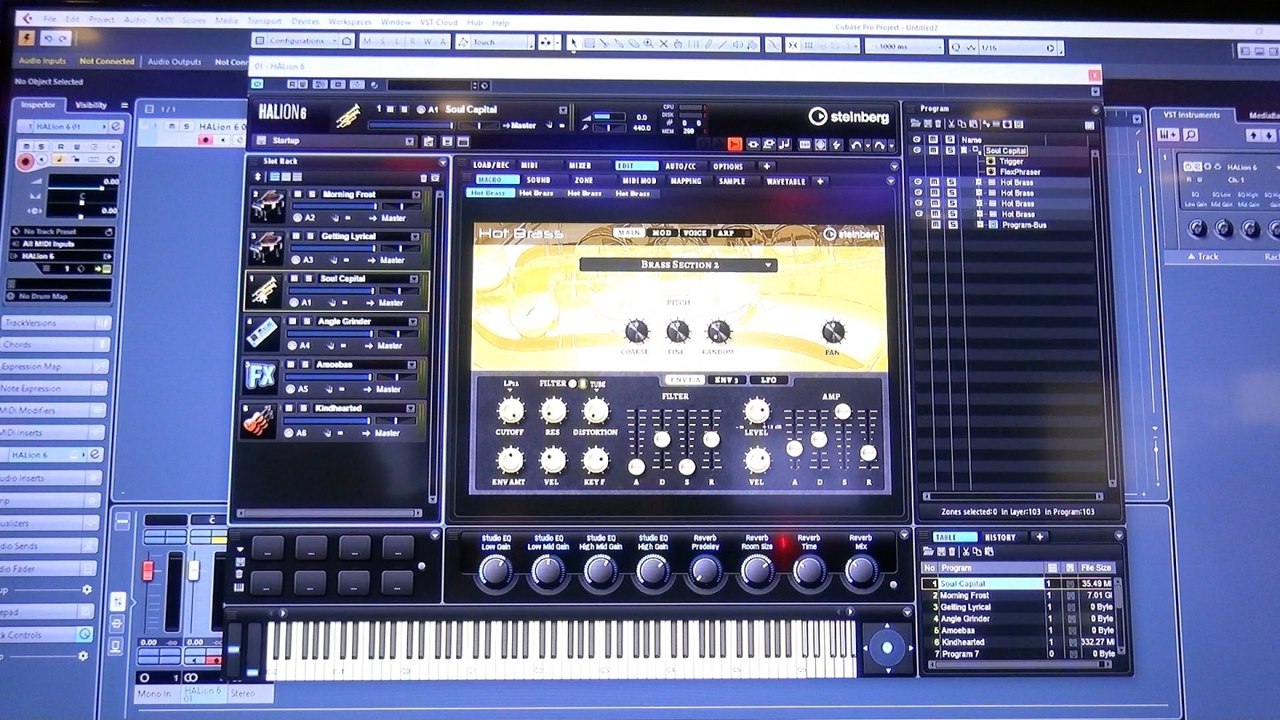Expand the Program-Bus node in Program tree
This screenshot has width=1280, height=720.
tap(982, 225)
